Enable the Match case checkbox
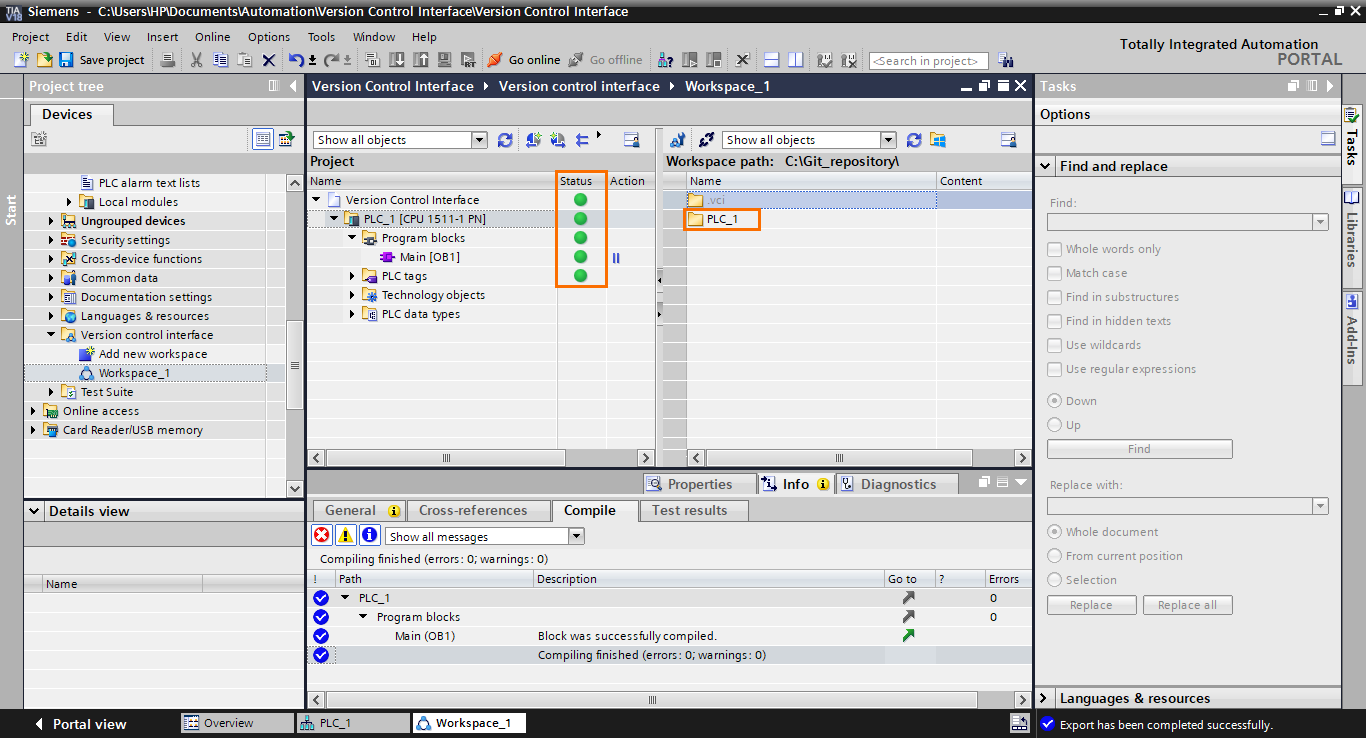This screenshot has height=738, width=1366. 1054,272
